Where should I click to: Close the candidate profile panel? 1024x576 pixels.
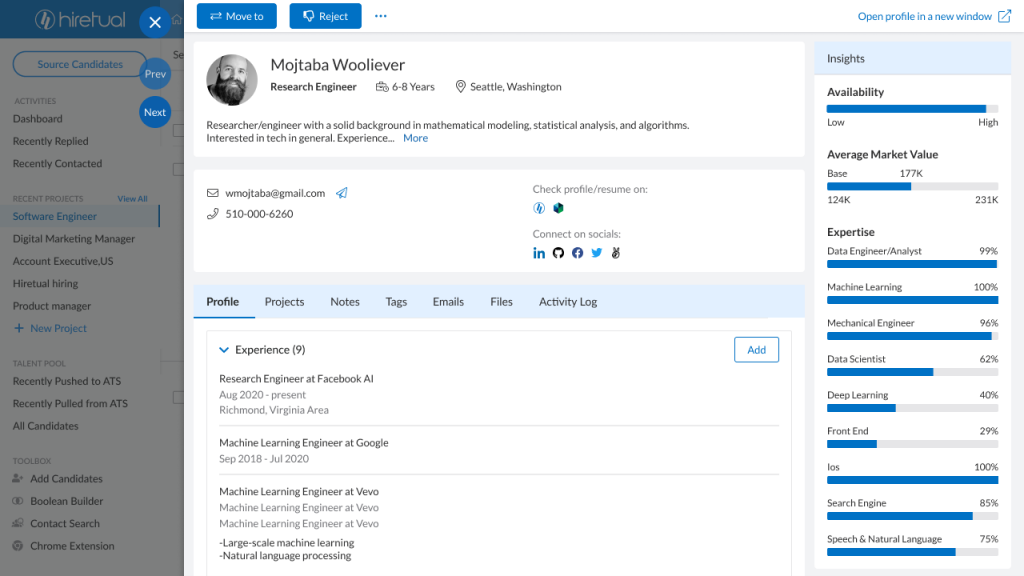[x=155, y=22]
